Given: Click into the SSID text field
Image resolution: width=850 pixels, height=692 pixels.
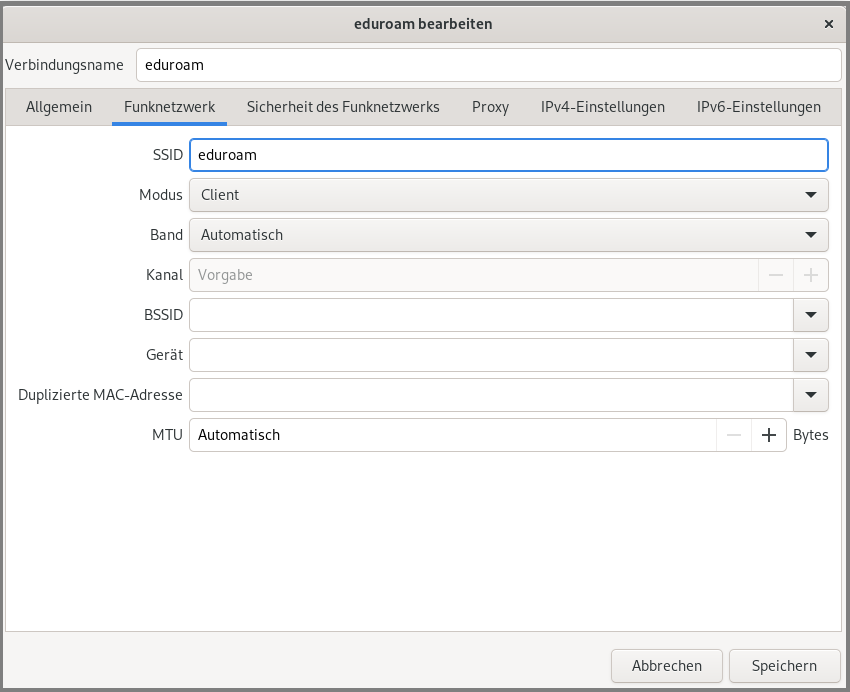Looking at the screenshot, I should (x=508, y=155).
